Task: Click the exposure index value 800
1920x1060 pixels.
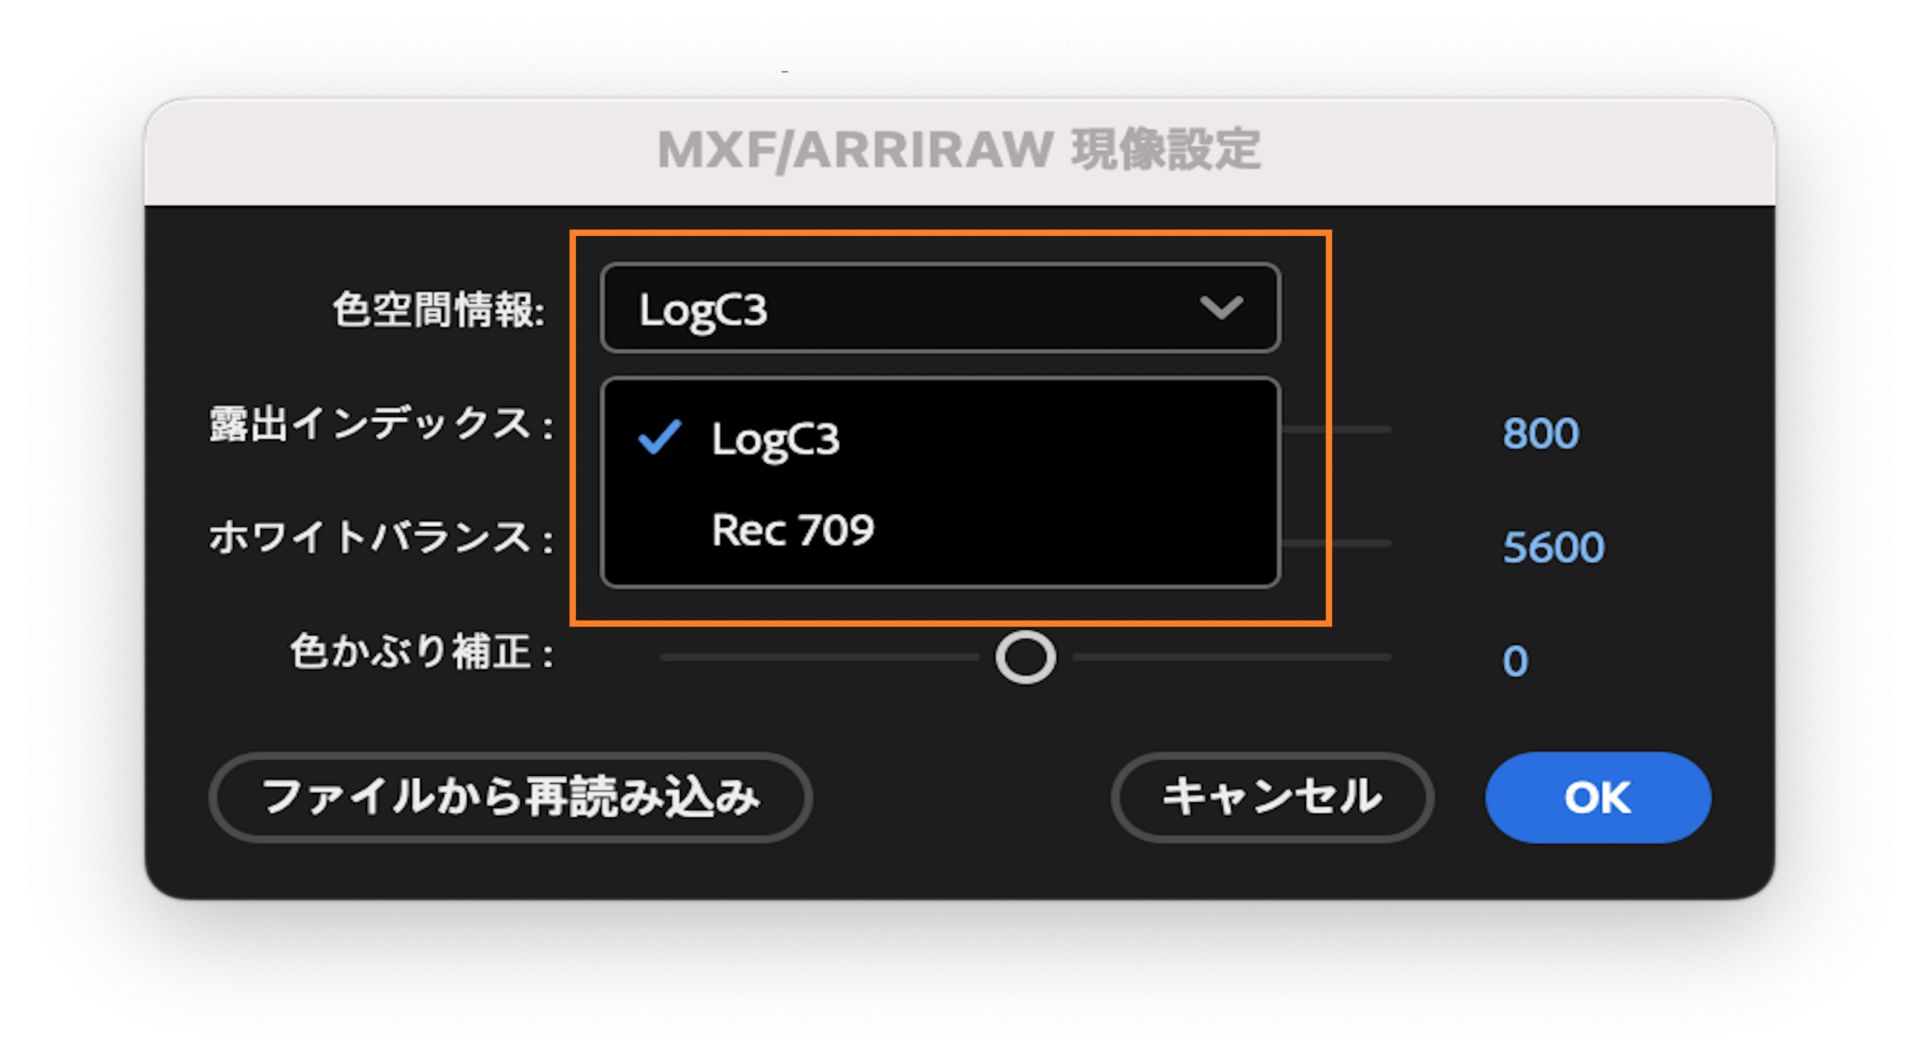Action: (x=1541, y=433)
